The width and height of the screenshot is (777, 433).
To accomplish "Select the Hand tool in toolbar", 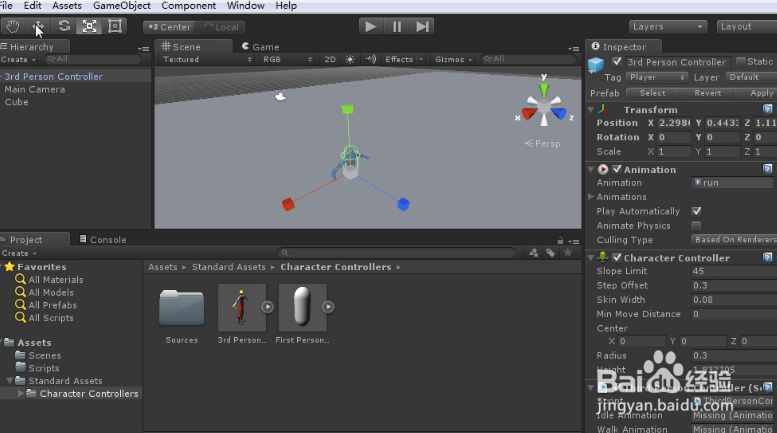I will coord(13,26).
